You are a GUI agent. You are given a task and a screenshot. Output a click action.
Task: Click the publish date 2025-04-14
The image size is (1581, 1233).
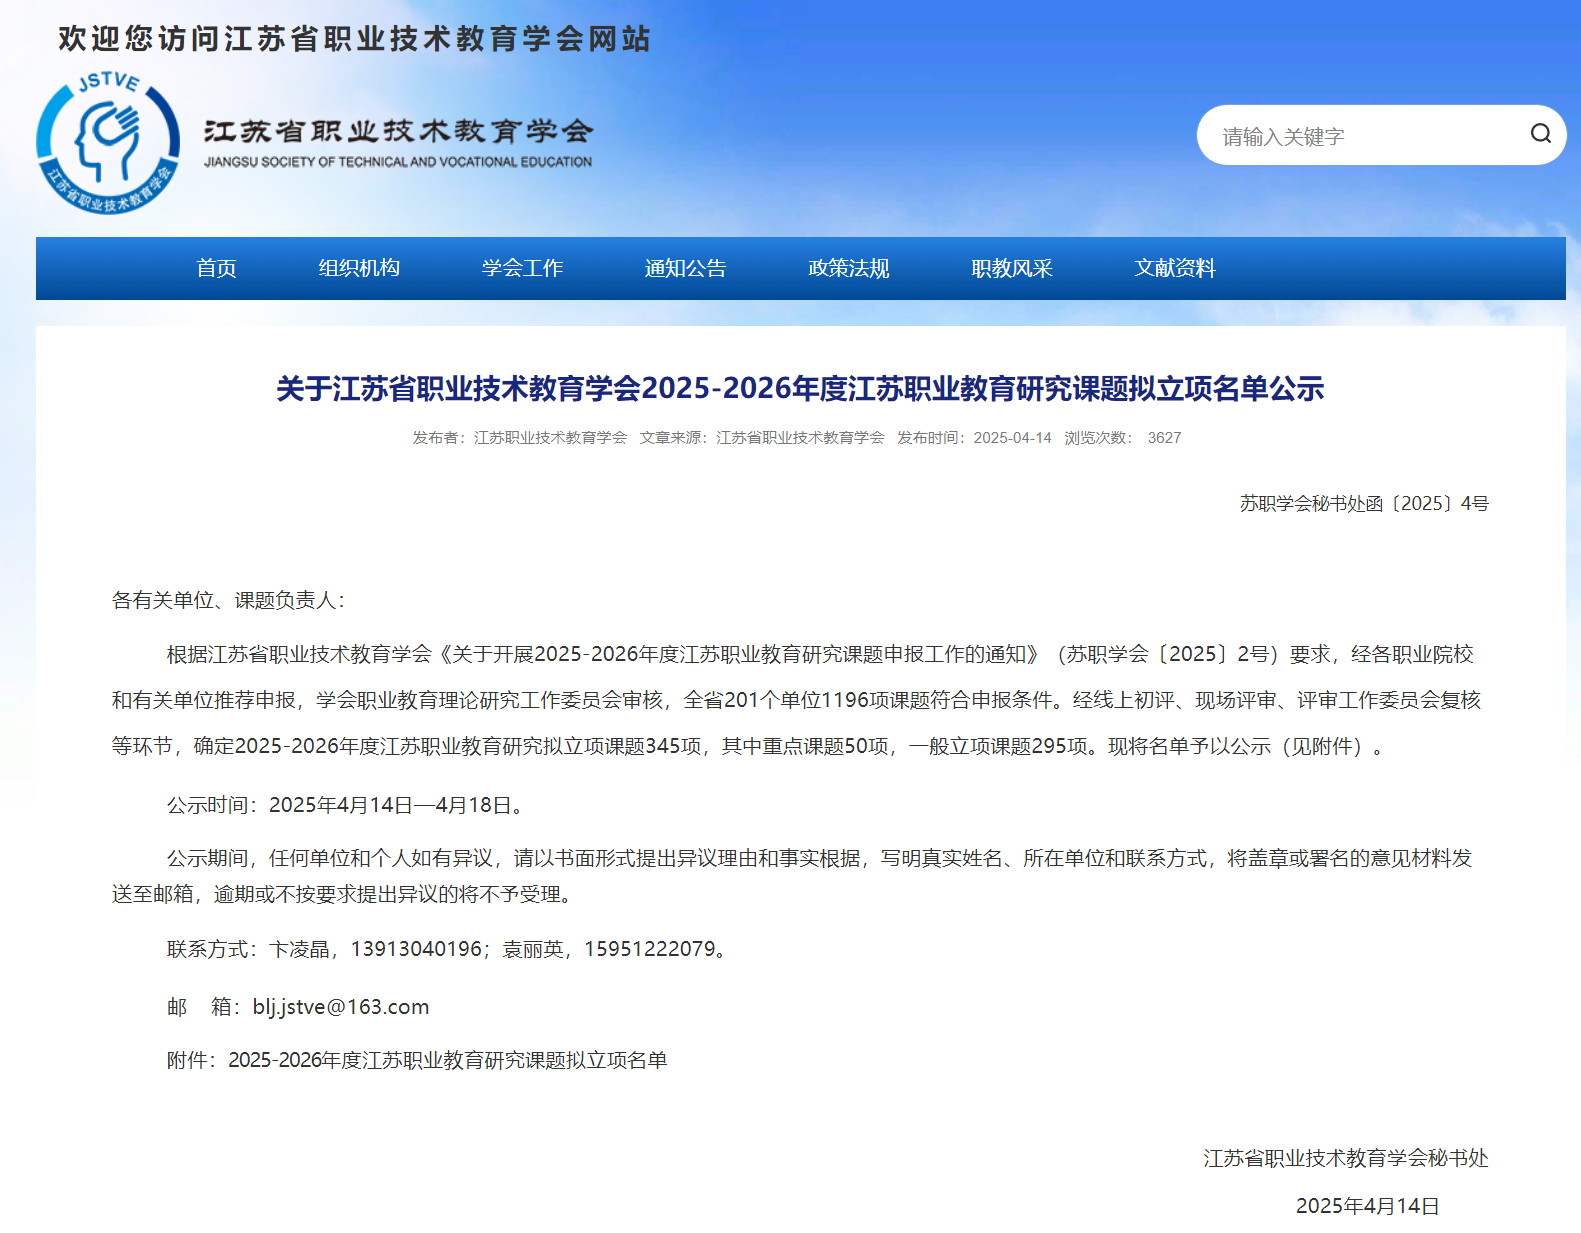pyautogui.click(x=1013, y=438)
